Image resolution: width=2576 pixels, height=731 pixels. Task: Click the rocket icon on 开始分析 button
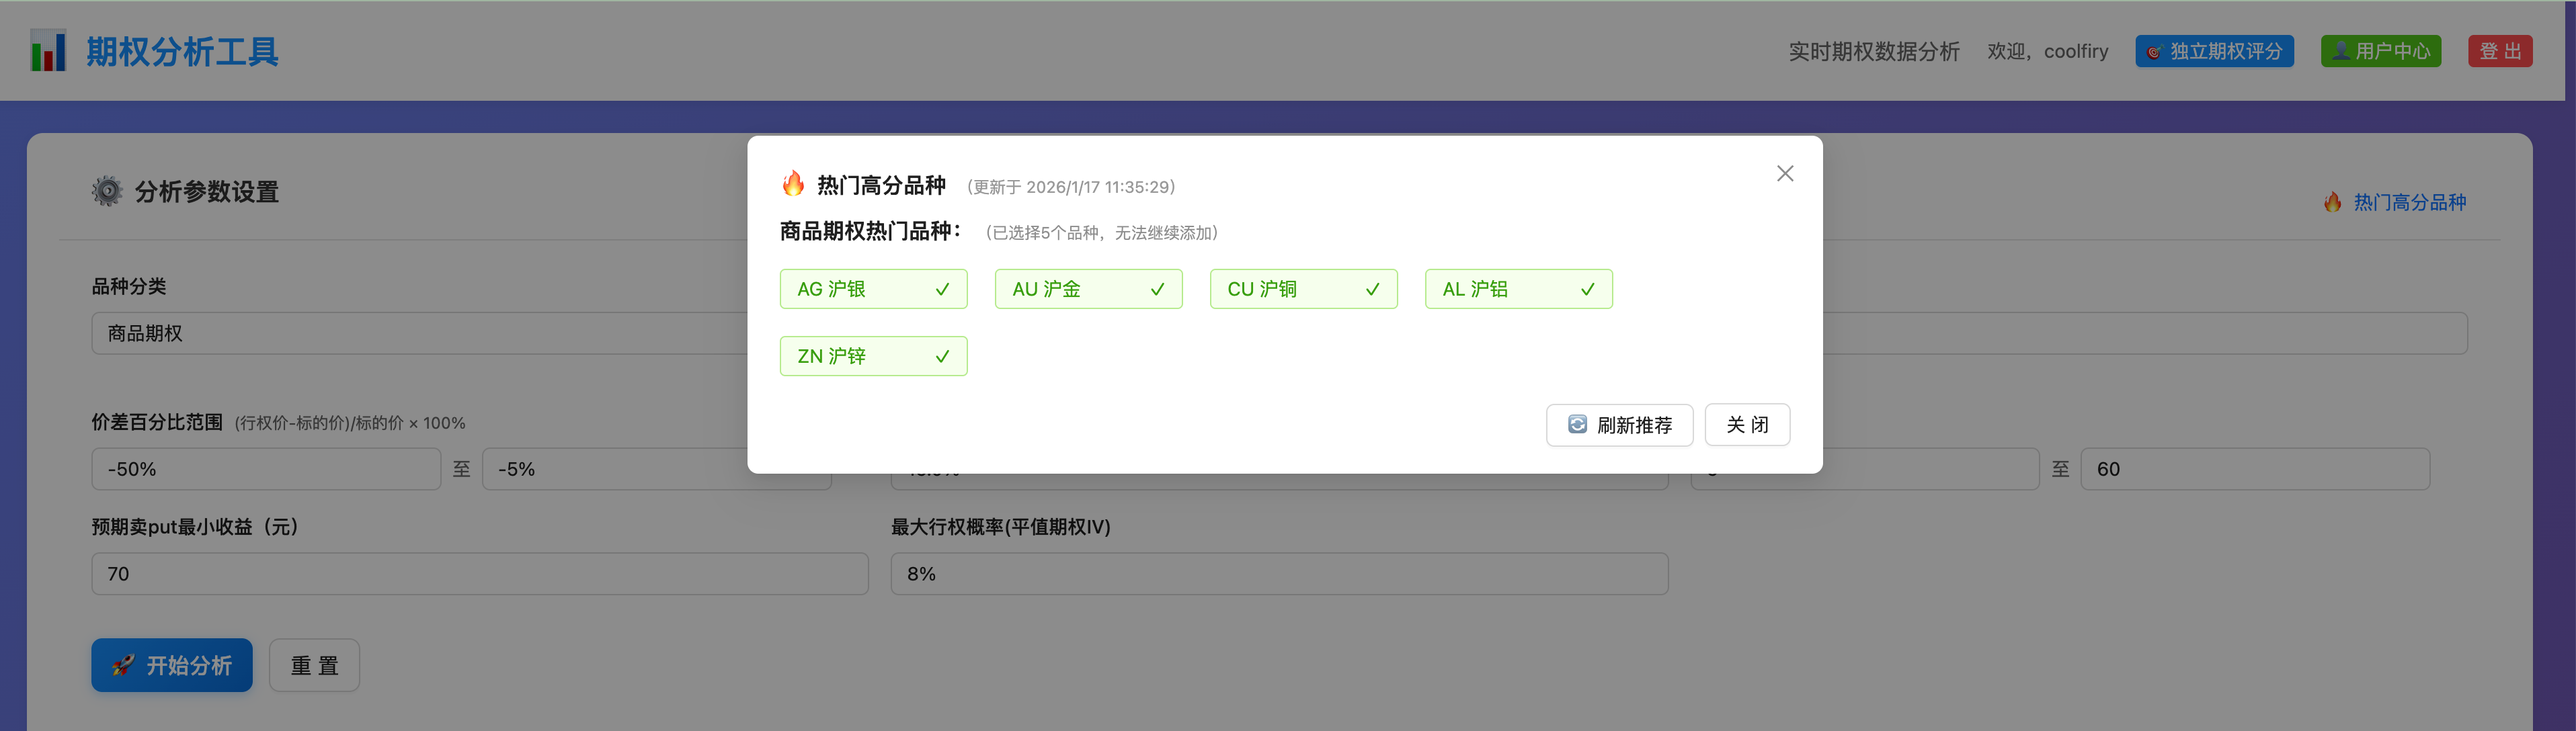[124, 665]
